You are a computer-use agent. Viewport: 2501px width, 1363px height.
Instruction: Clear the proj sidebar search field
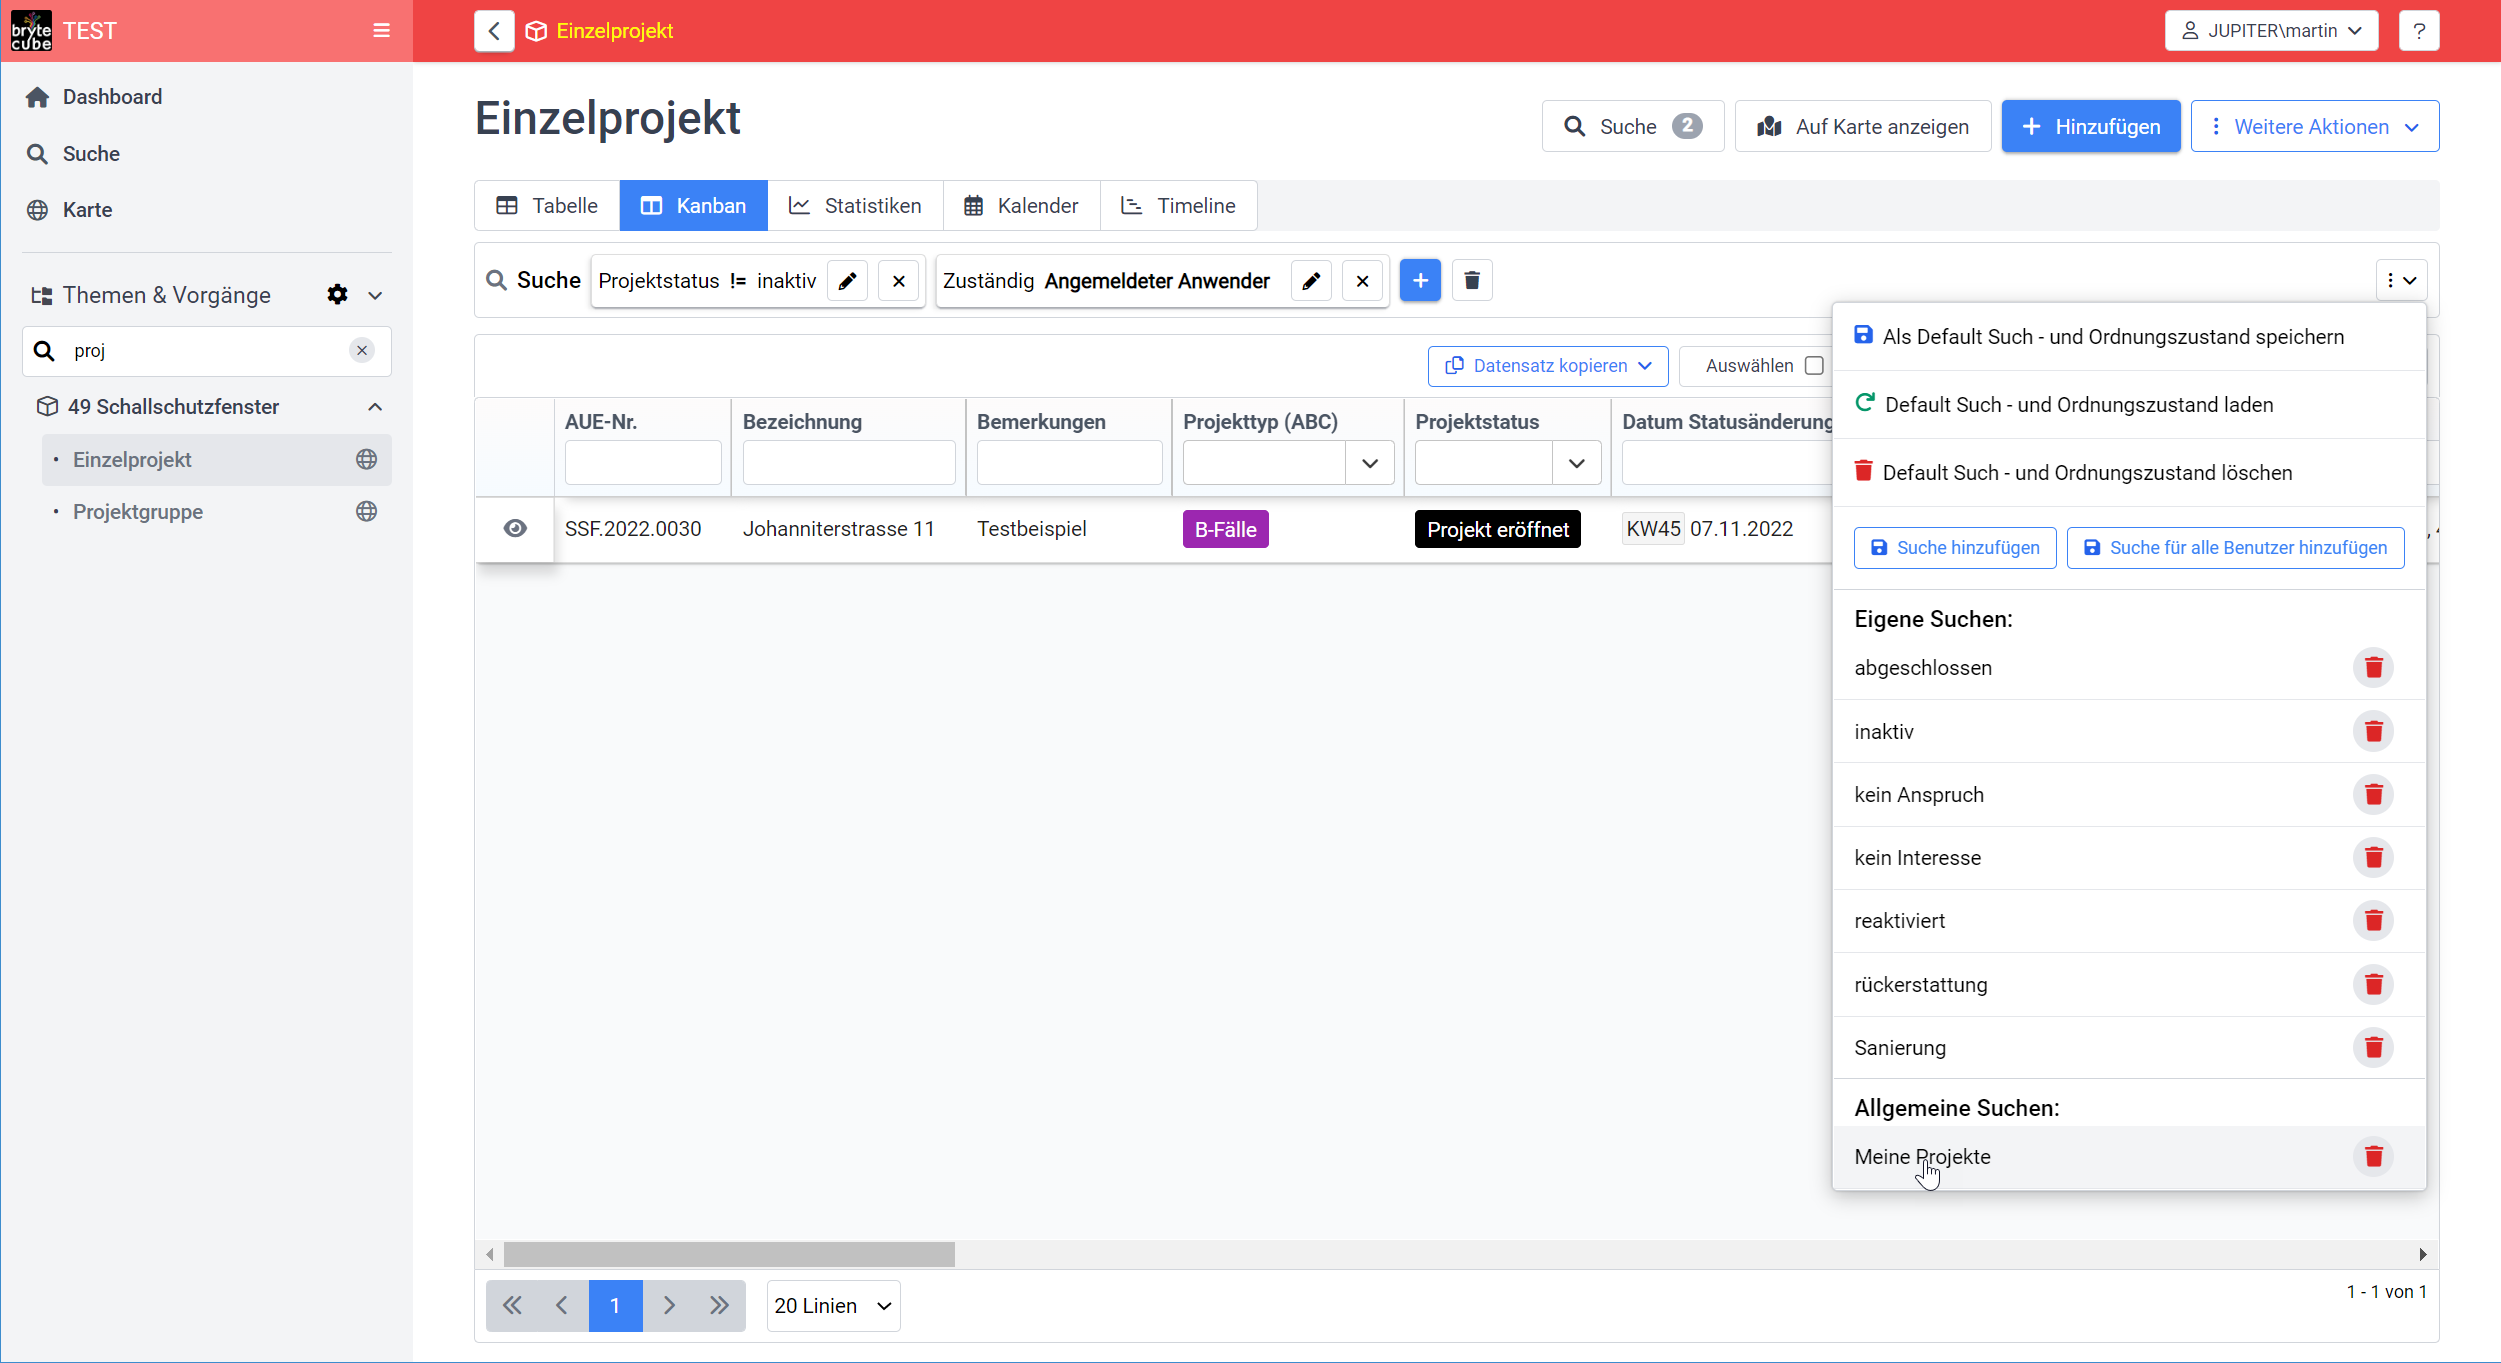point(362,350)
